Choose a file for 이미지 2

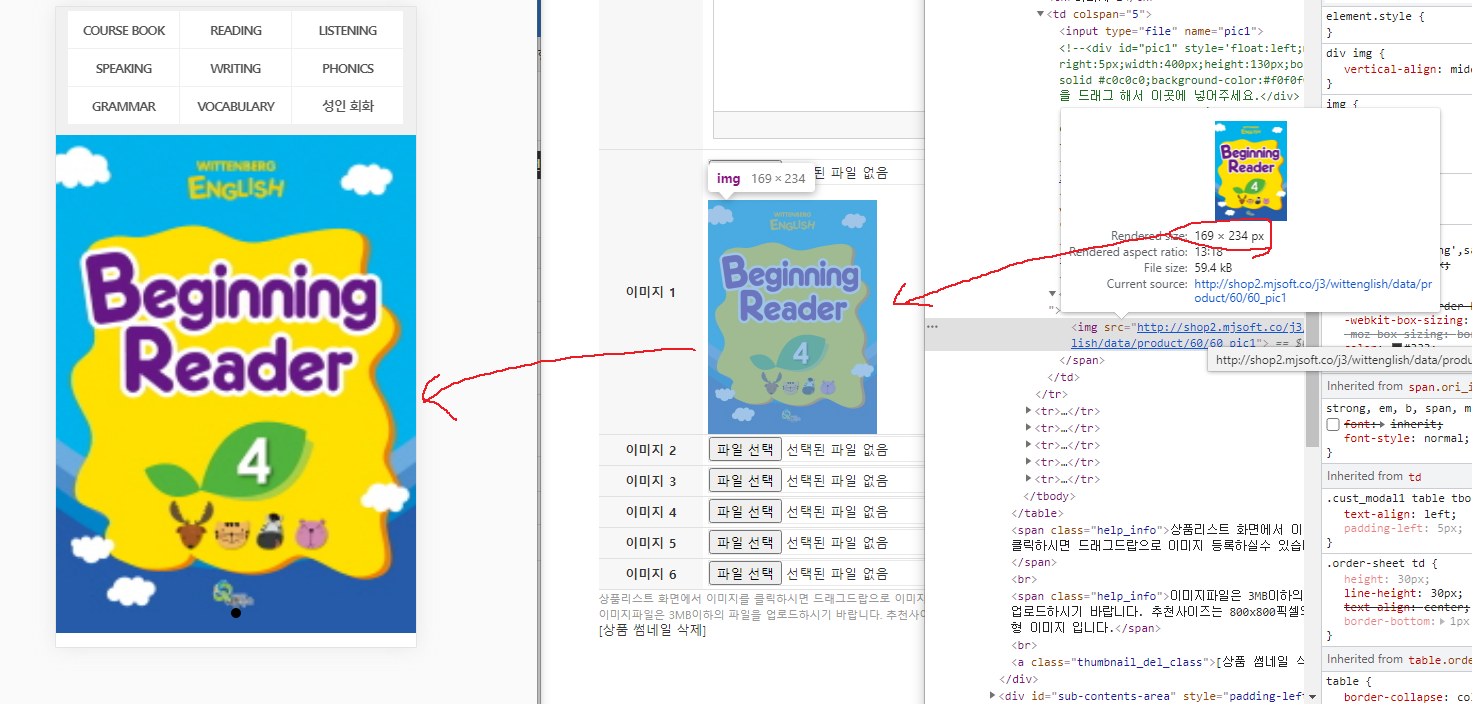click(745, 450)
